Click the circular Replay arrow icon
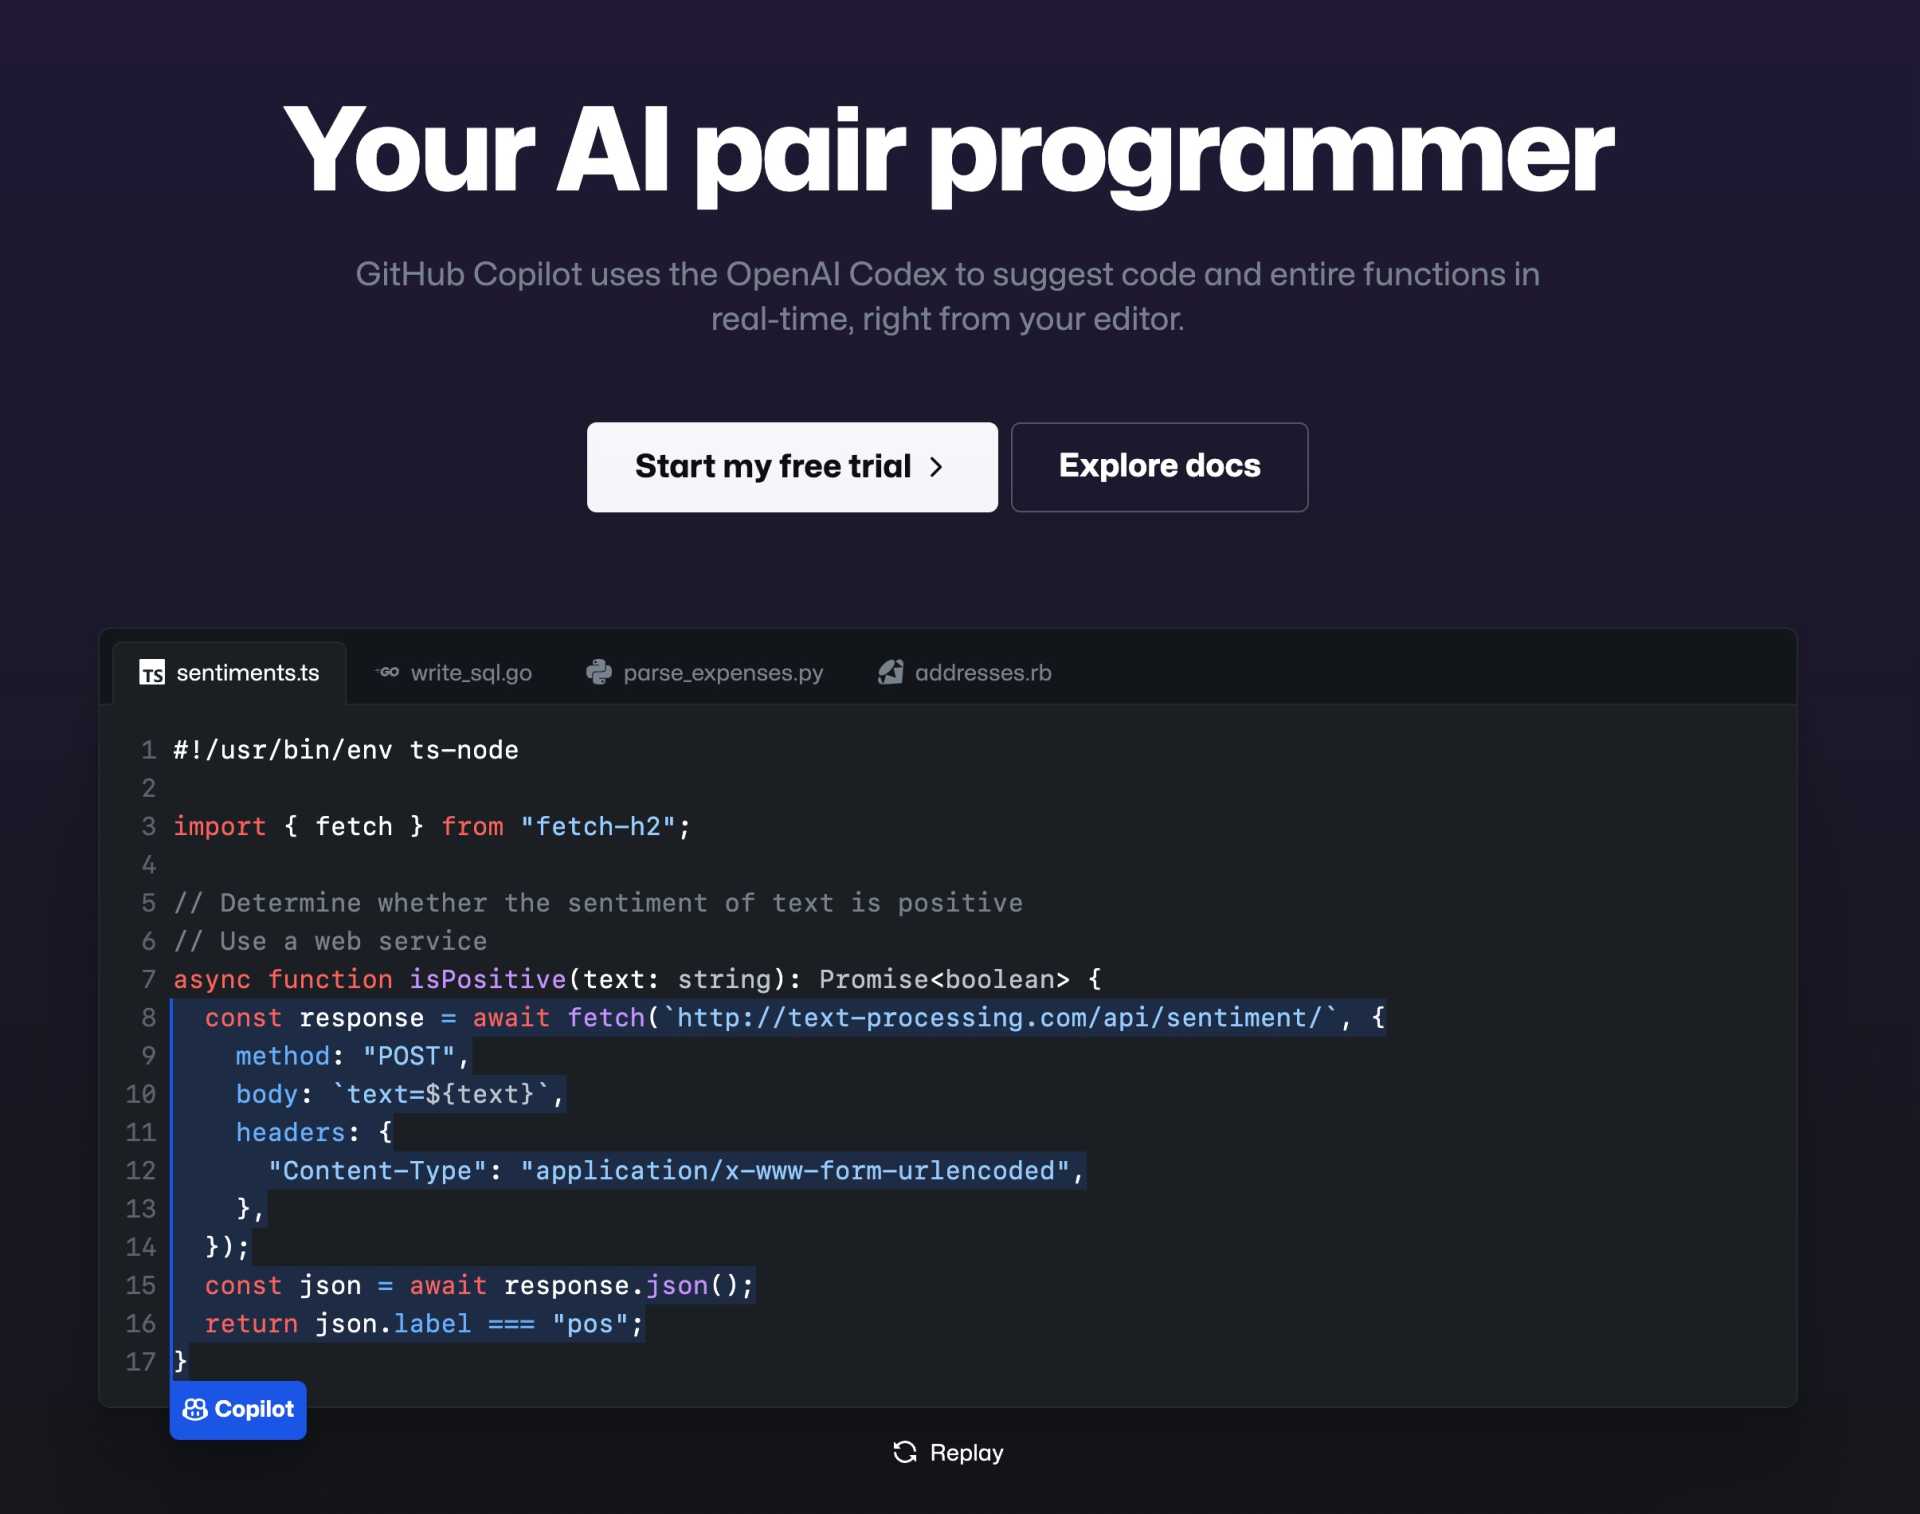 pyautogui.click(x=905, y=1452)
